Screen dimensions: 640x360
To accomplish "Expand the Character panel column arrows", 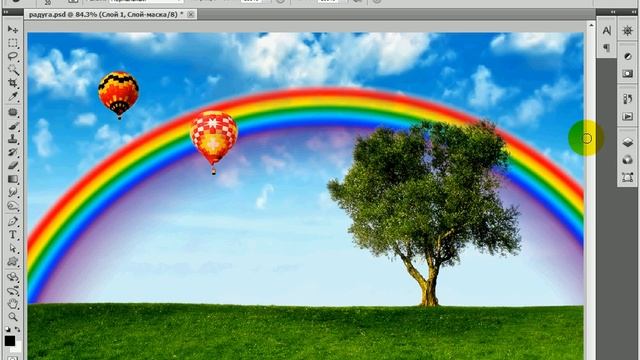I will coord(612,12).
